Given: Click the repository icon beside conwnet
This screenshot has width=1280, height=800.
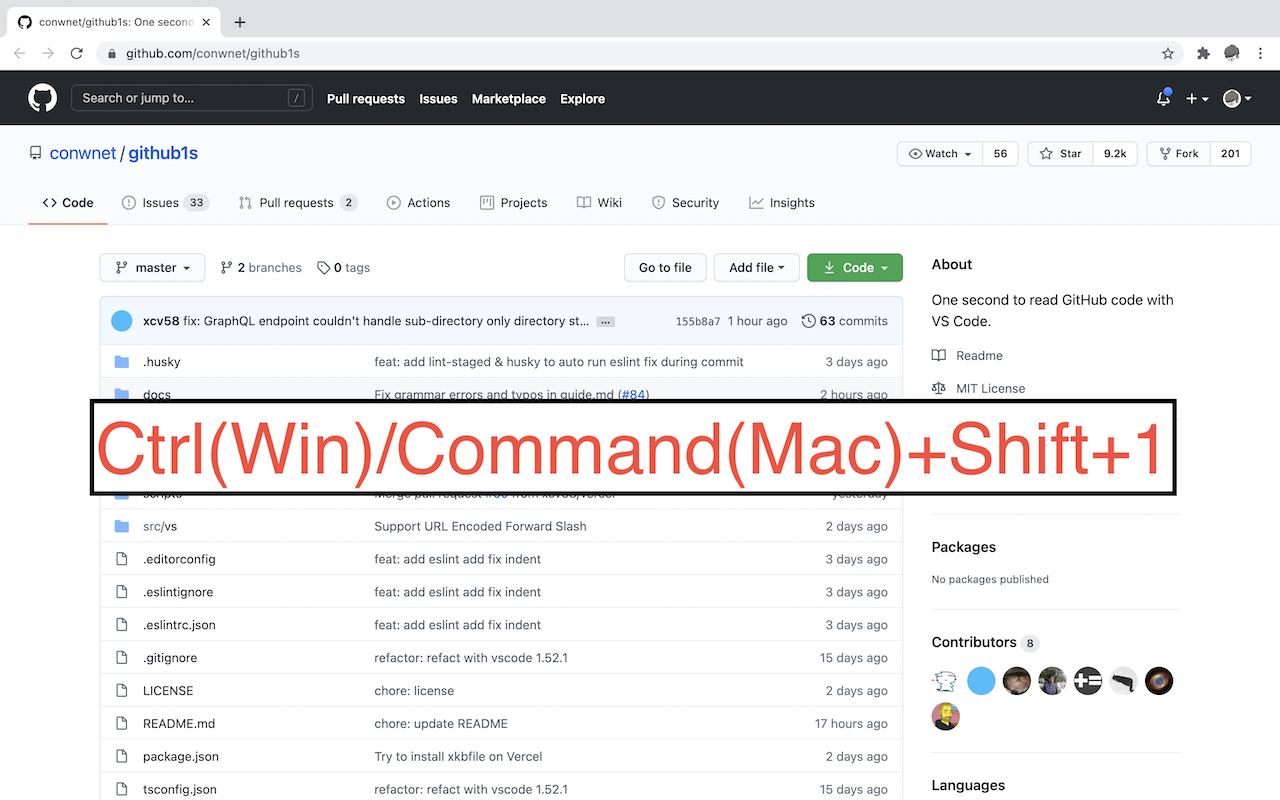Looking at the screenshot, I should tap(35, 153).
